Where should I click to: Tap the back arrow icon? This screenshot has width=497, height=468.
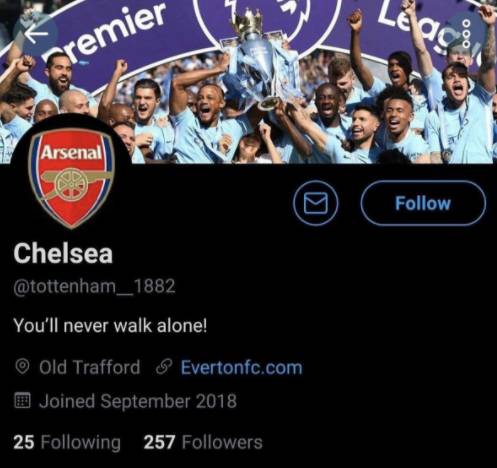click(36, 33)
